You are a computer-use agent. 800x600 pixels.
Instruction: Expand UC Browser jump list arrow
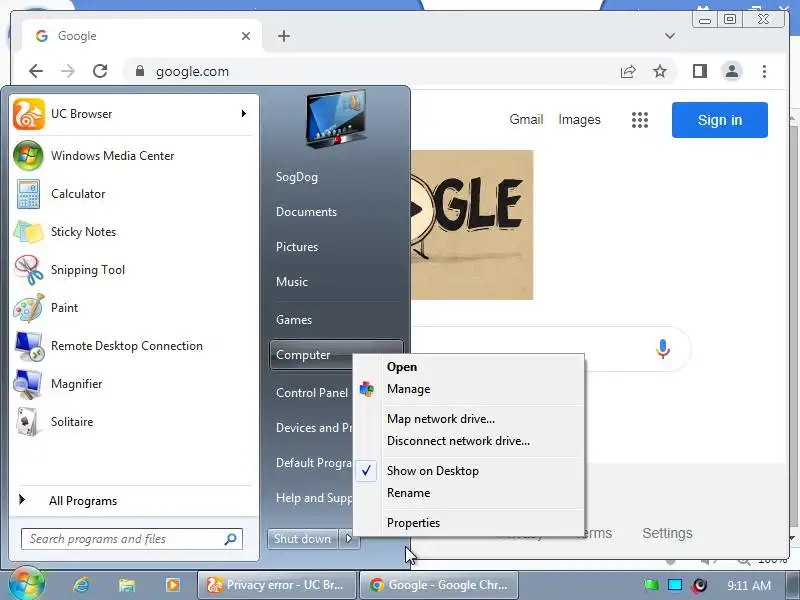pyautogui.click(x=243, y=113)
